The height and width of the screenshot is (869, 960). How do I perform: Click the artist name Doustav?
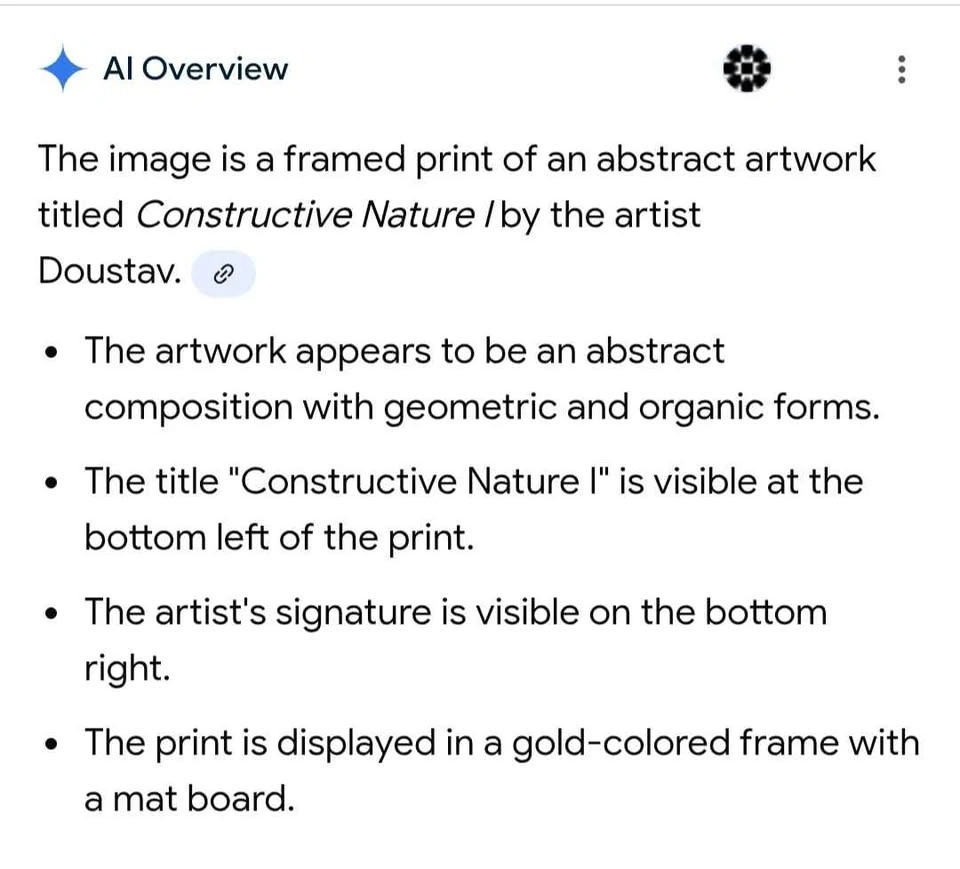110,271
